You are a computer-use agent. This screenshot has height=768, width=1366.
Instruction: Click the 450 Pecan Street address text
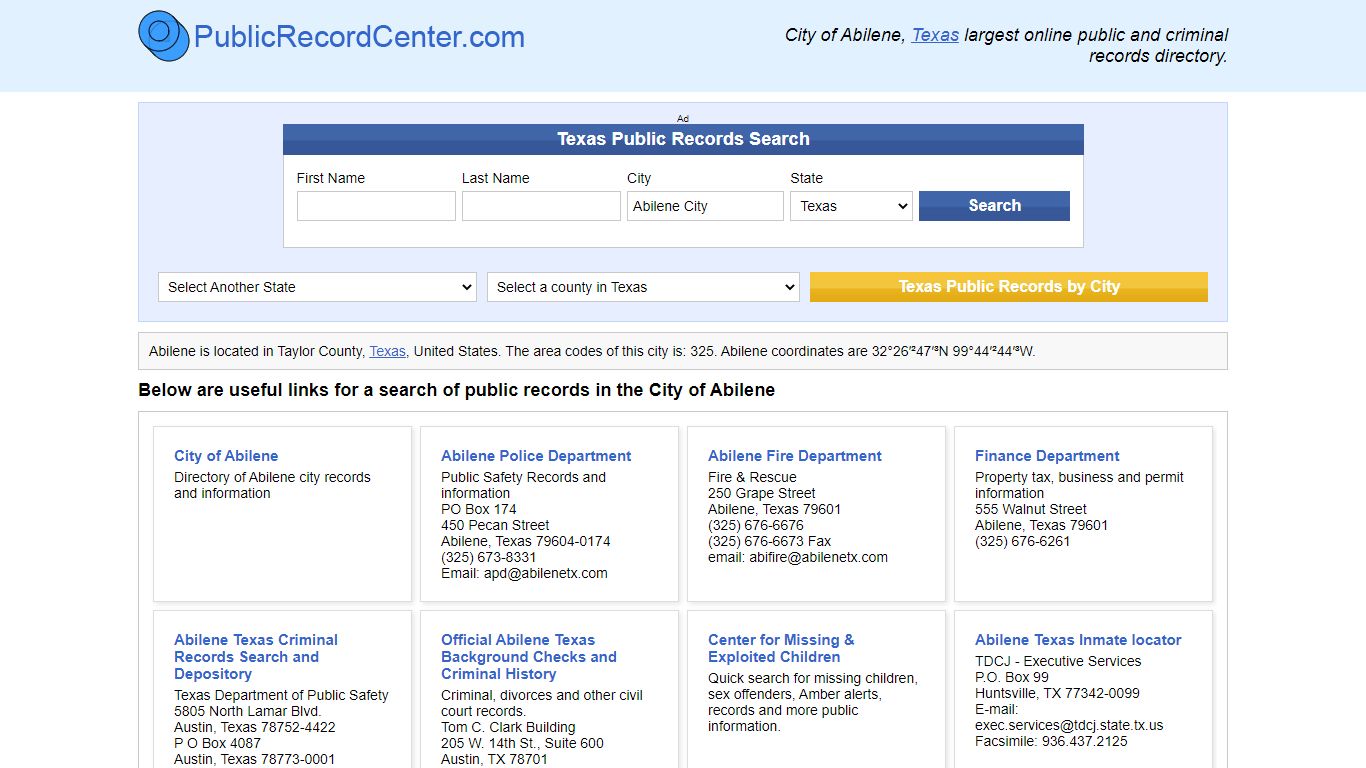tap(495, 525)
